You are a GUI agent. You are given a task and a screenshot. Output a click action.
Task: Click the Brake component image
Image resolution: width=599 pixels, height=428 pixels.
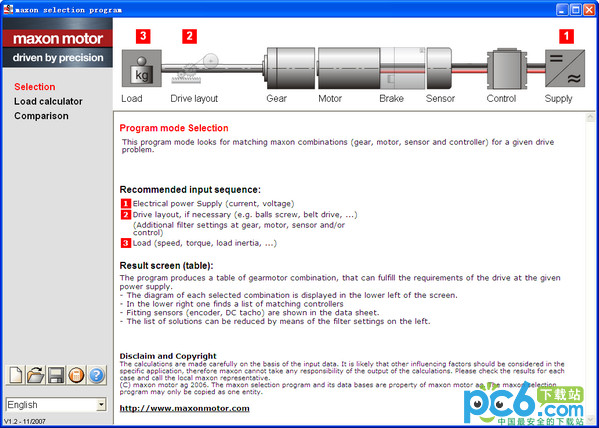point(403,68)
